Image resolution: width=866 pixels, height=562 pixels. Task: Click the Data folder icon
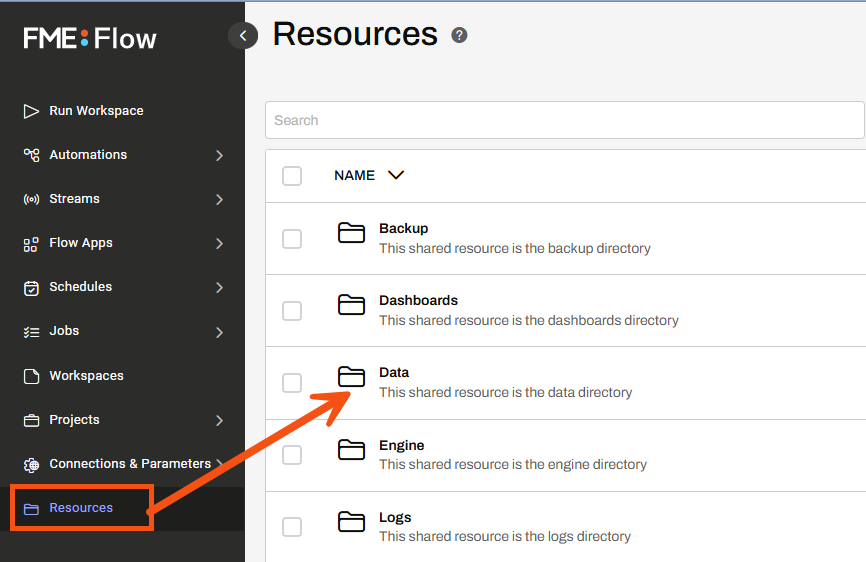pos(351,377)
